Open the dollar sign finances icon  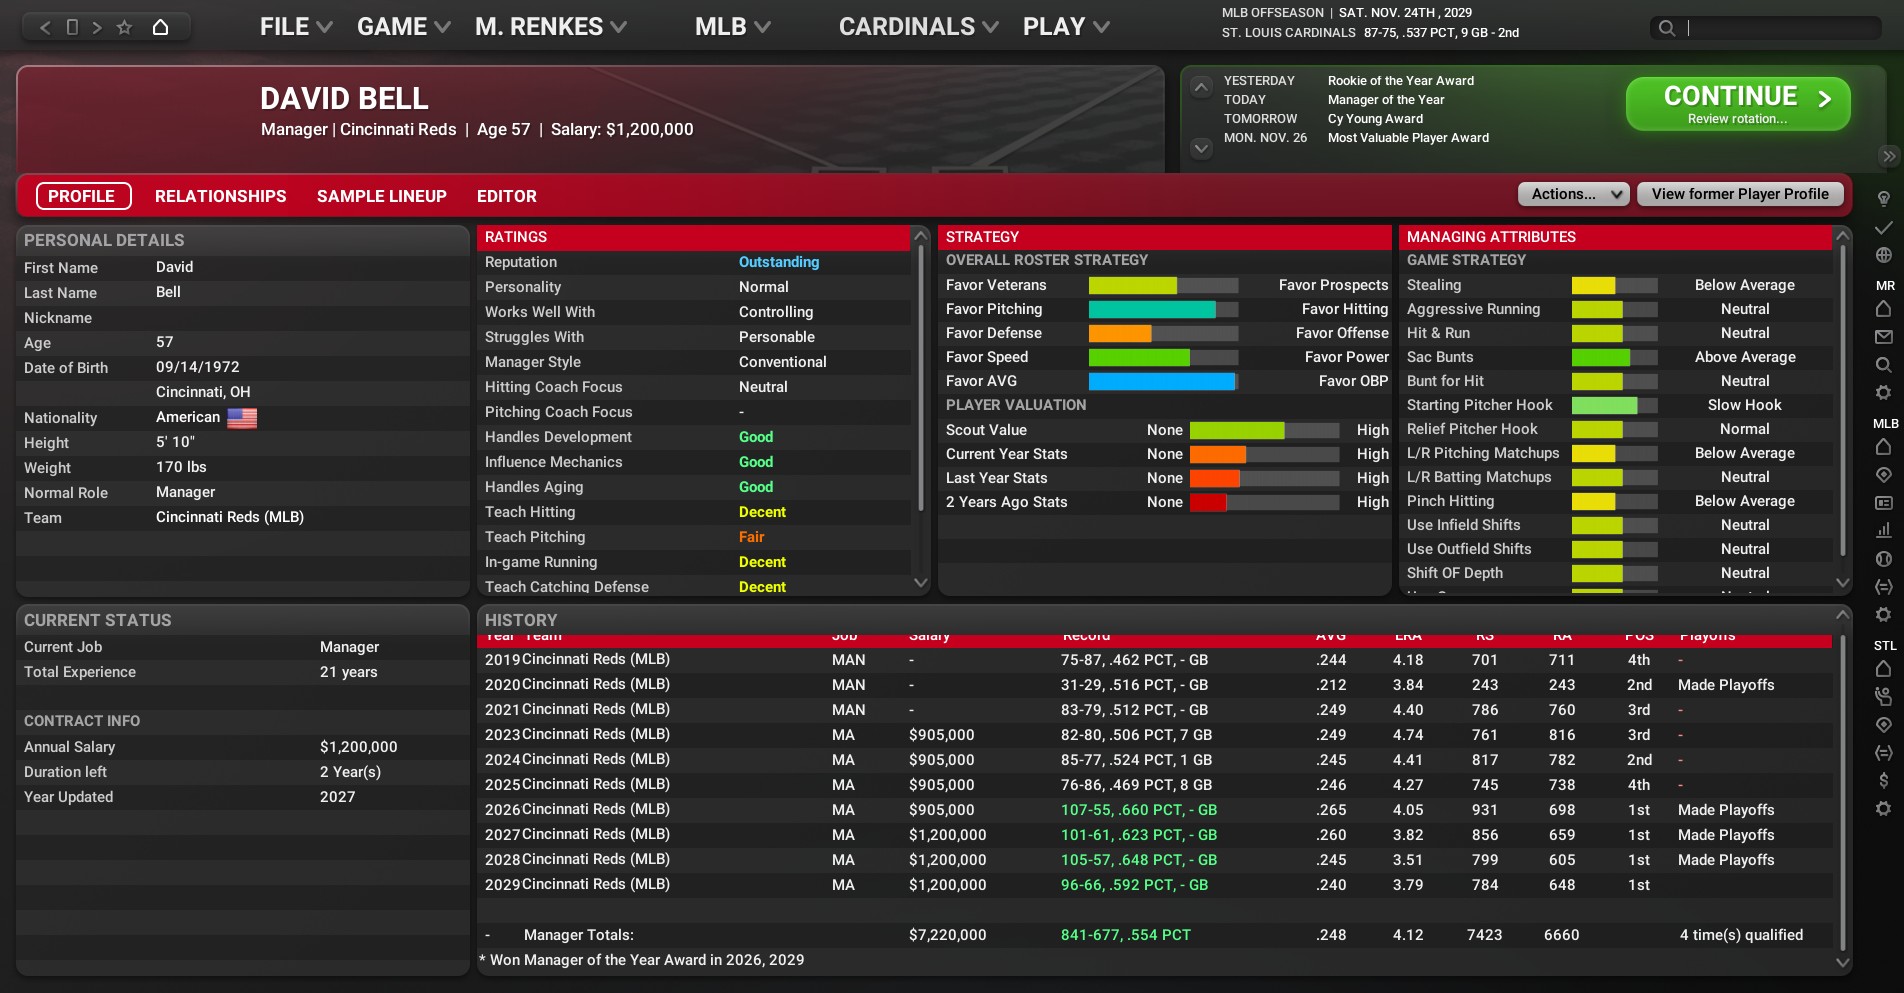pos(1883,780)
